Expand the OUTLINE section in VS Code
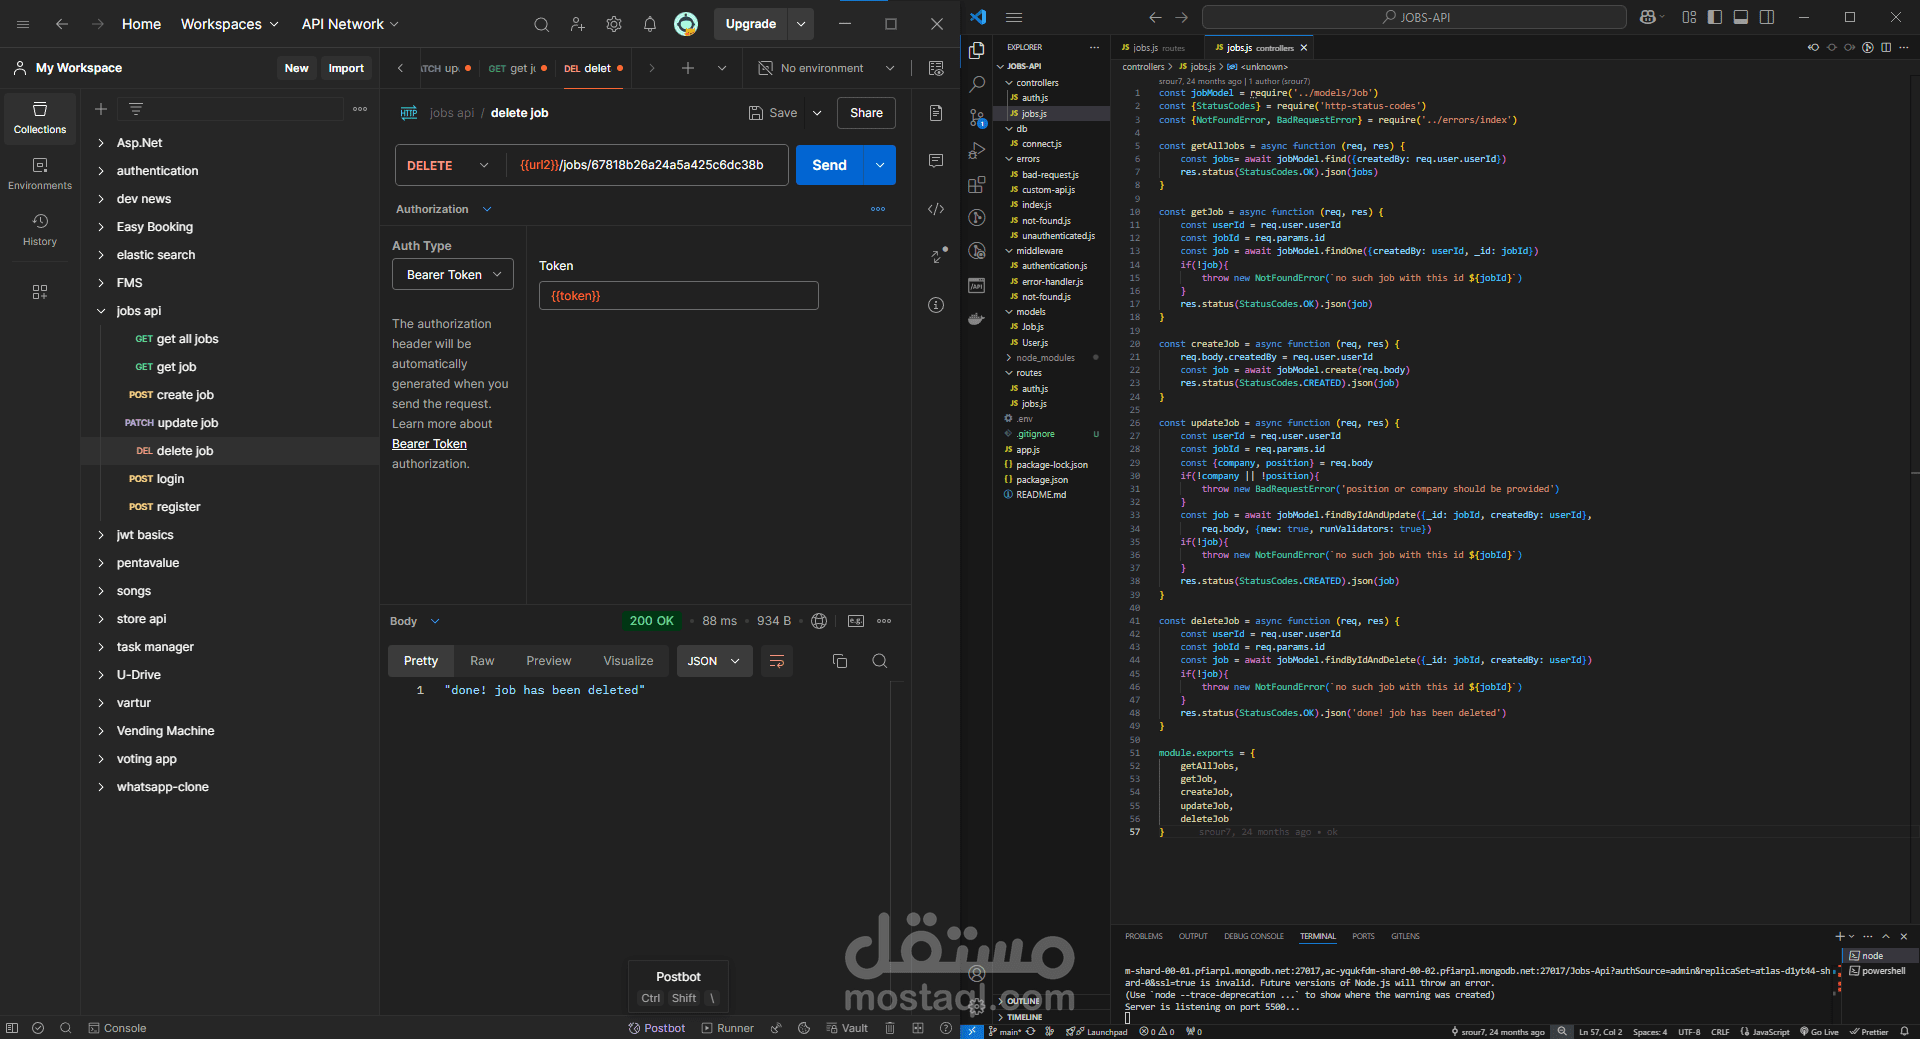The width and height of the screenshot is (1920, 1039). pos(1023,1001)
